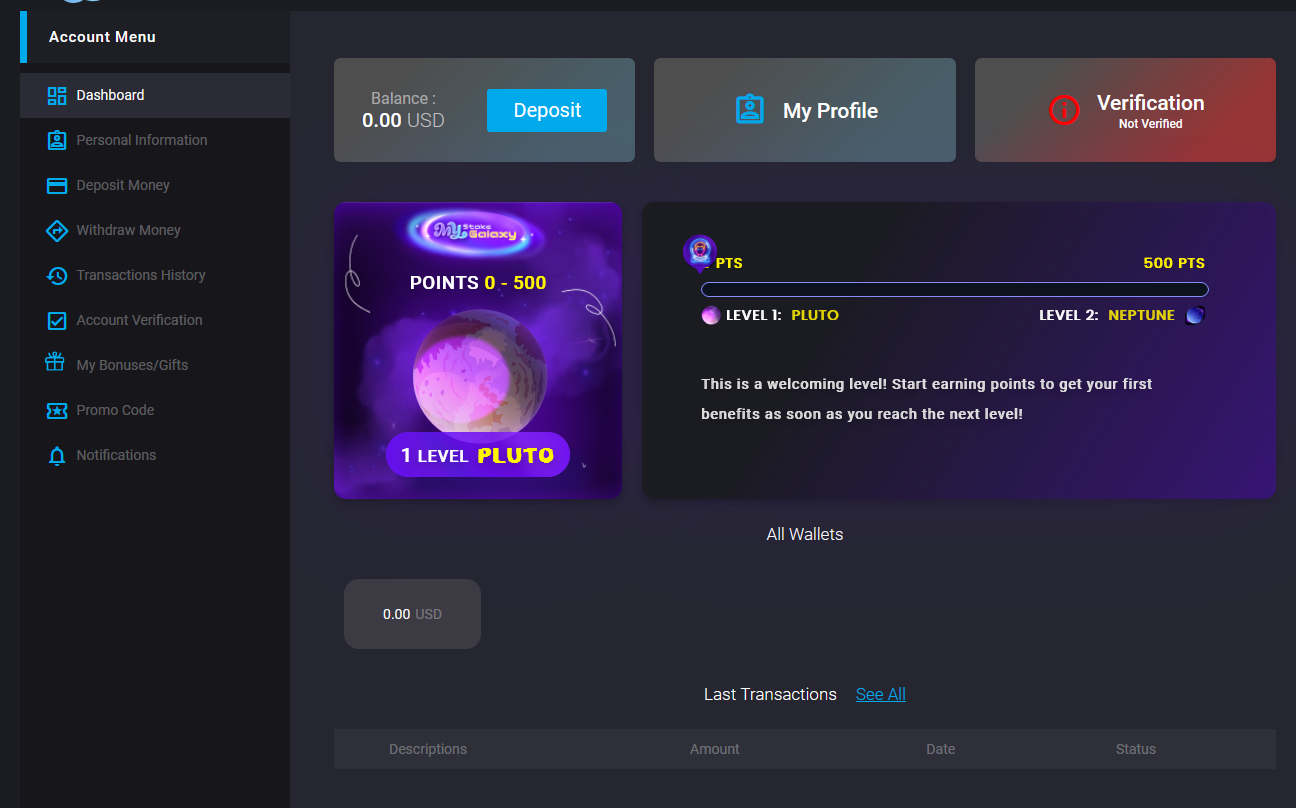Click the Transactions History clock icon

pos(57,275)
